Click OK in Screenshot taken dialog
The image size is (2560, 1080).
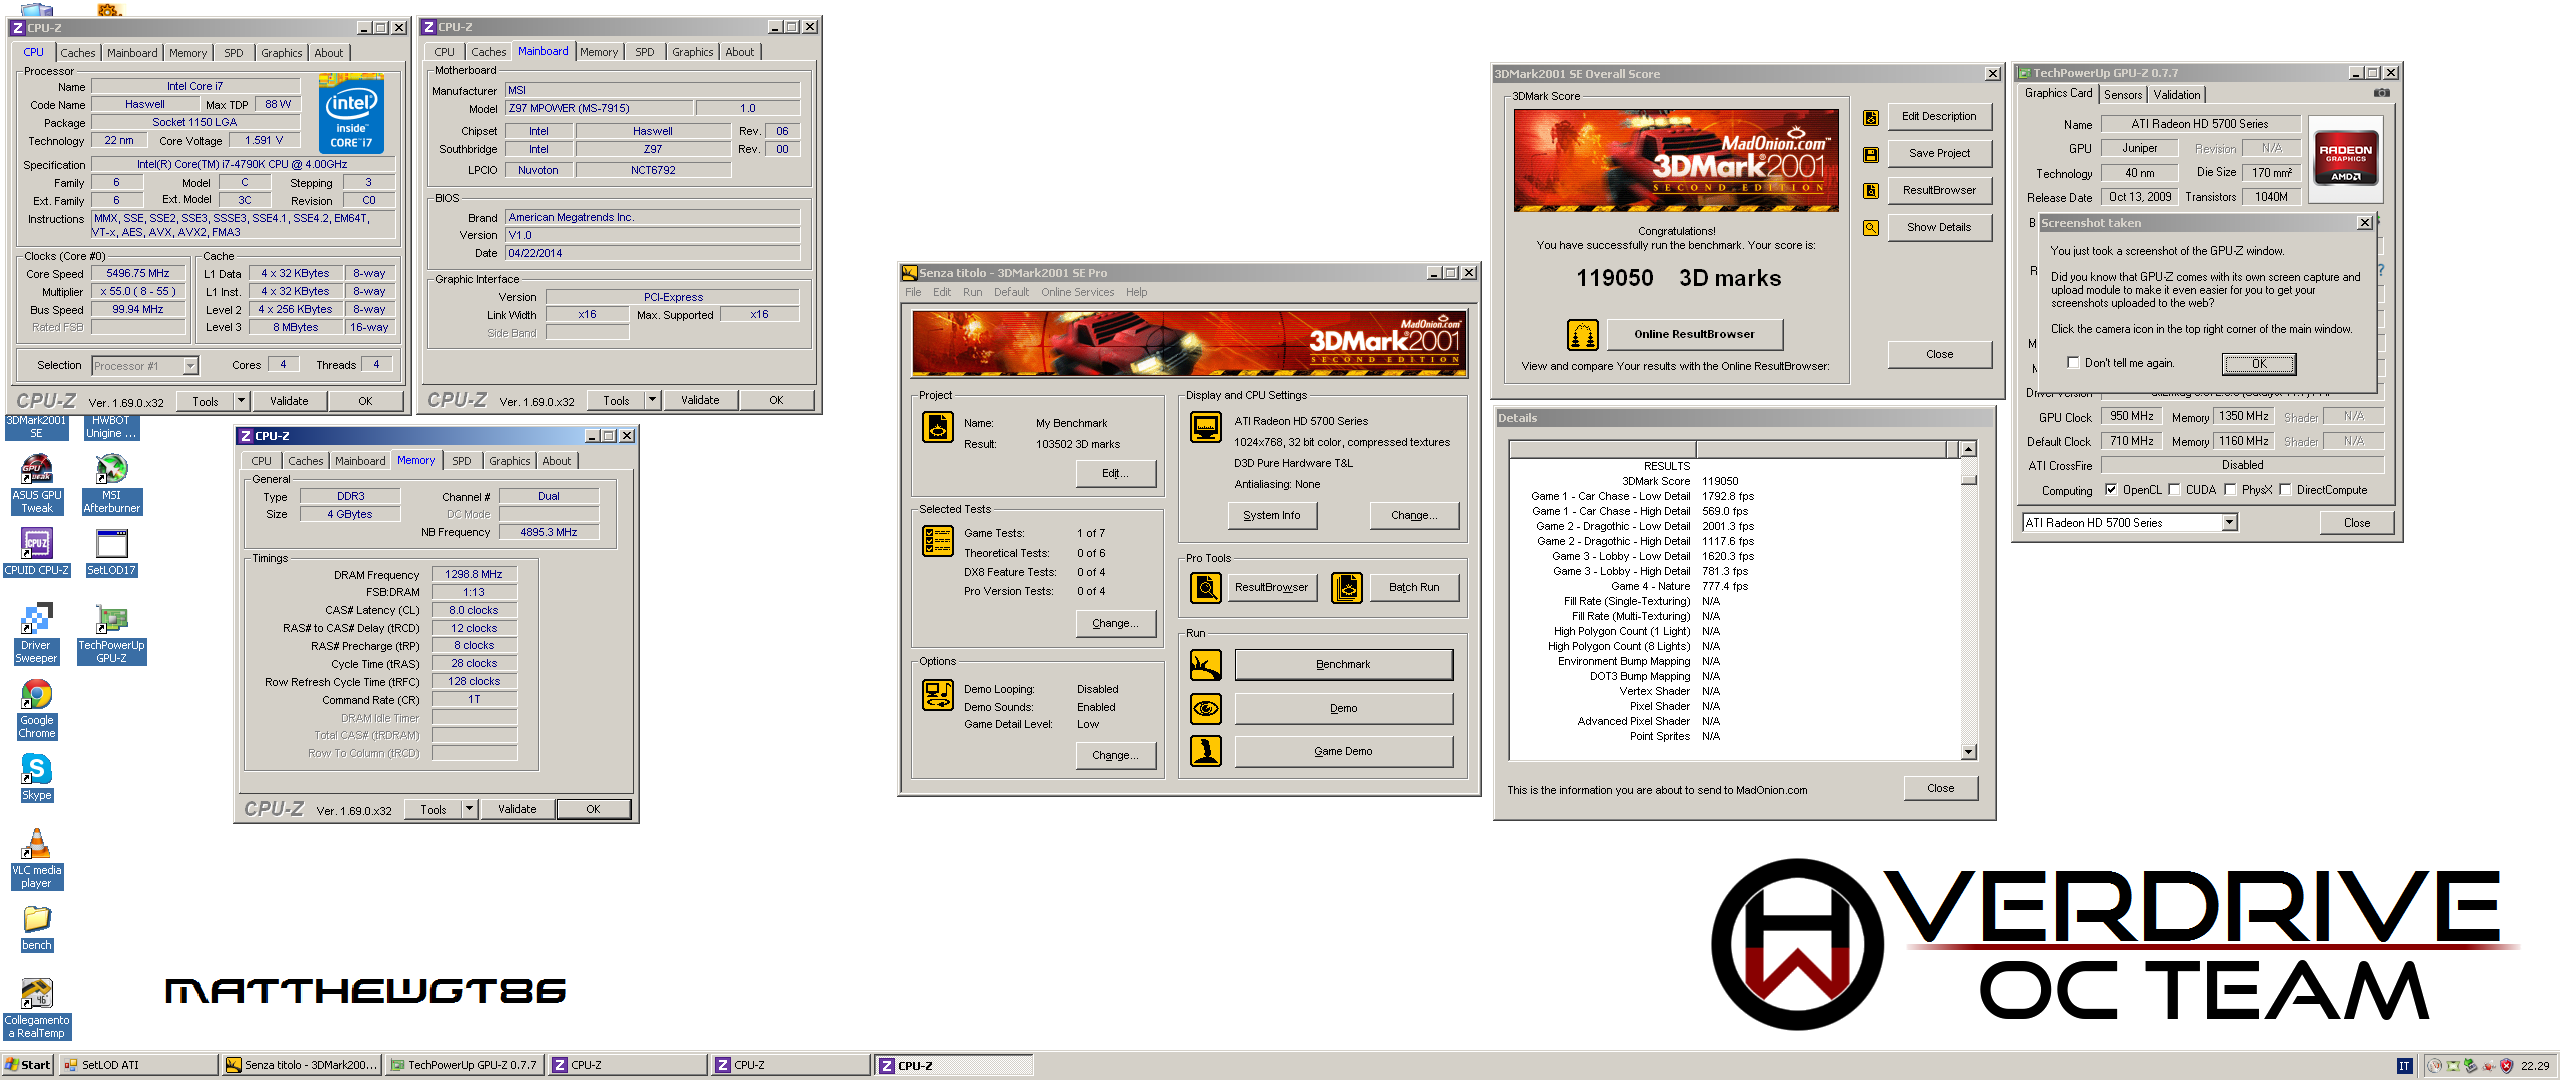point(2259,364)
